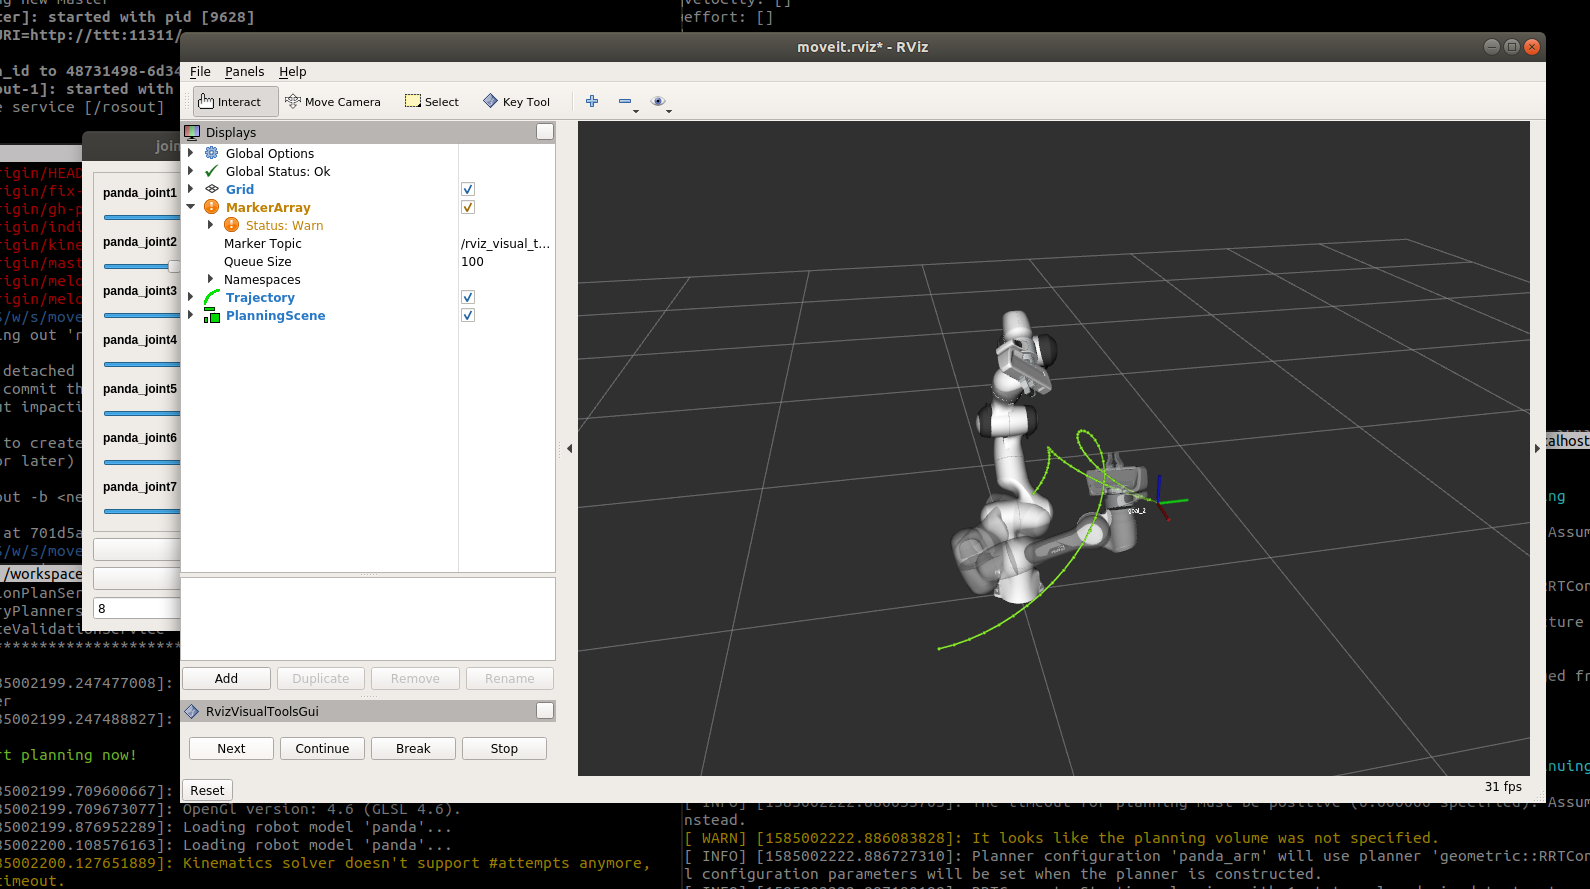Select the Marker Topic property row
Screen dimensions: 1590x889
368,243
